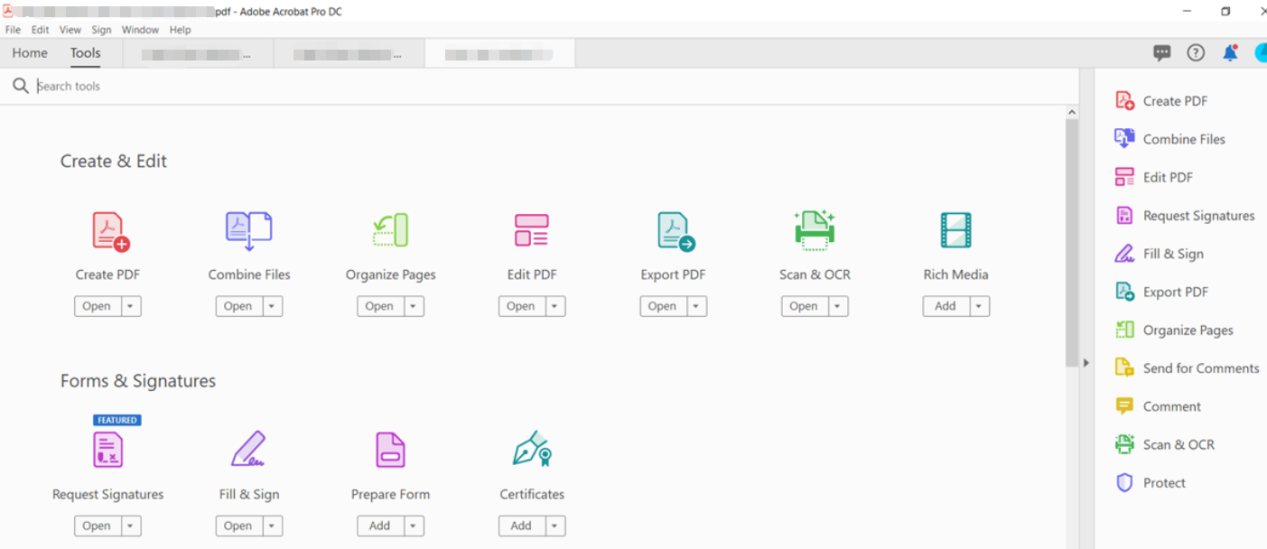Expand the Request Signatures dropdown arrow
This screenshot has width=1267, height=549.
132,526
